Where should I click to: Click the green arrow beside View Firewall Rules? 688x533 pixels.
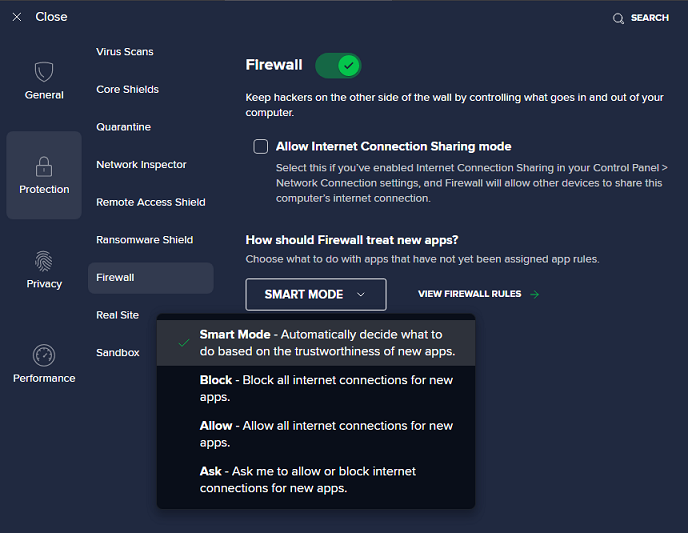pyautogui.click(x=535, y=295)
